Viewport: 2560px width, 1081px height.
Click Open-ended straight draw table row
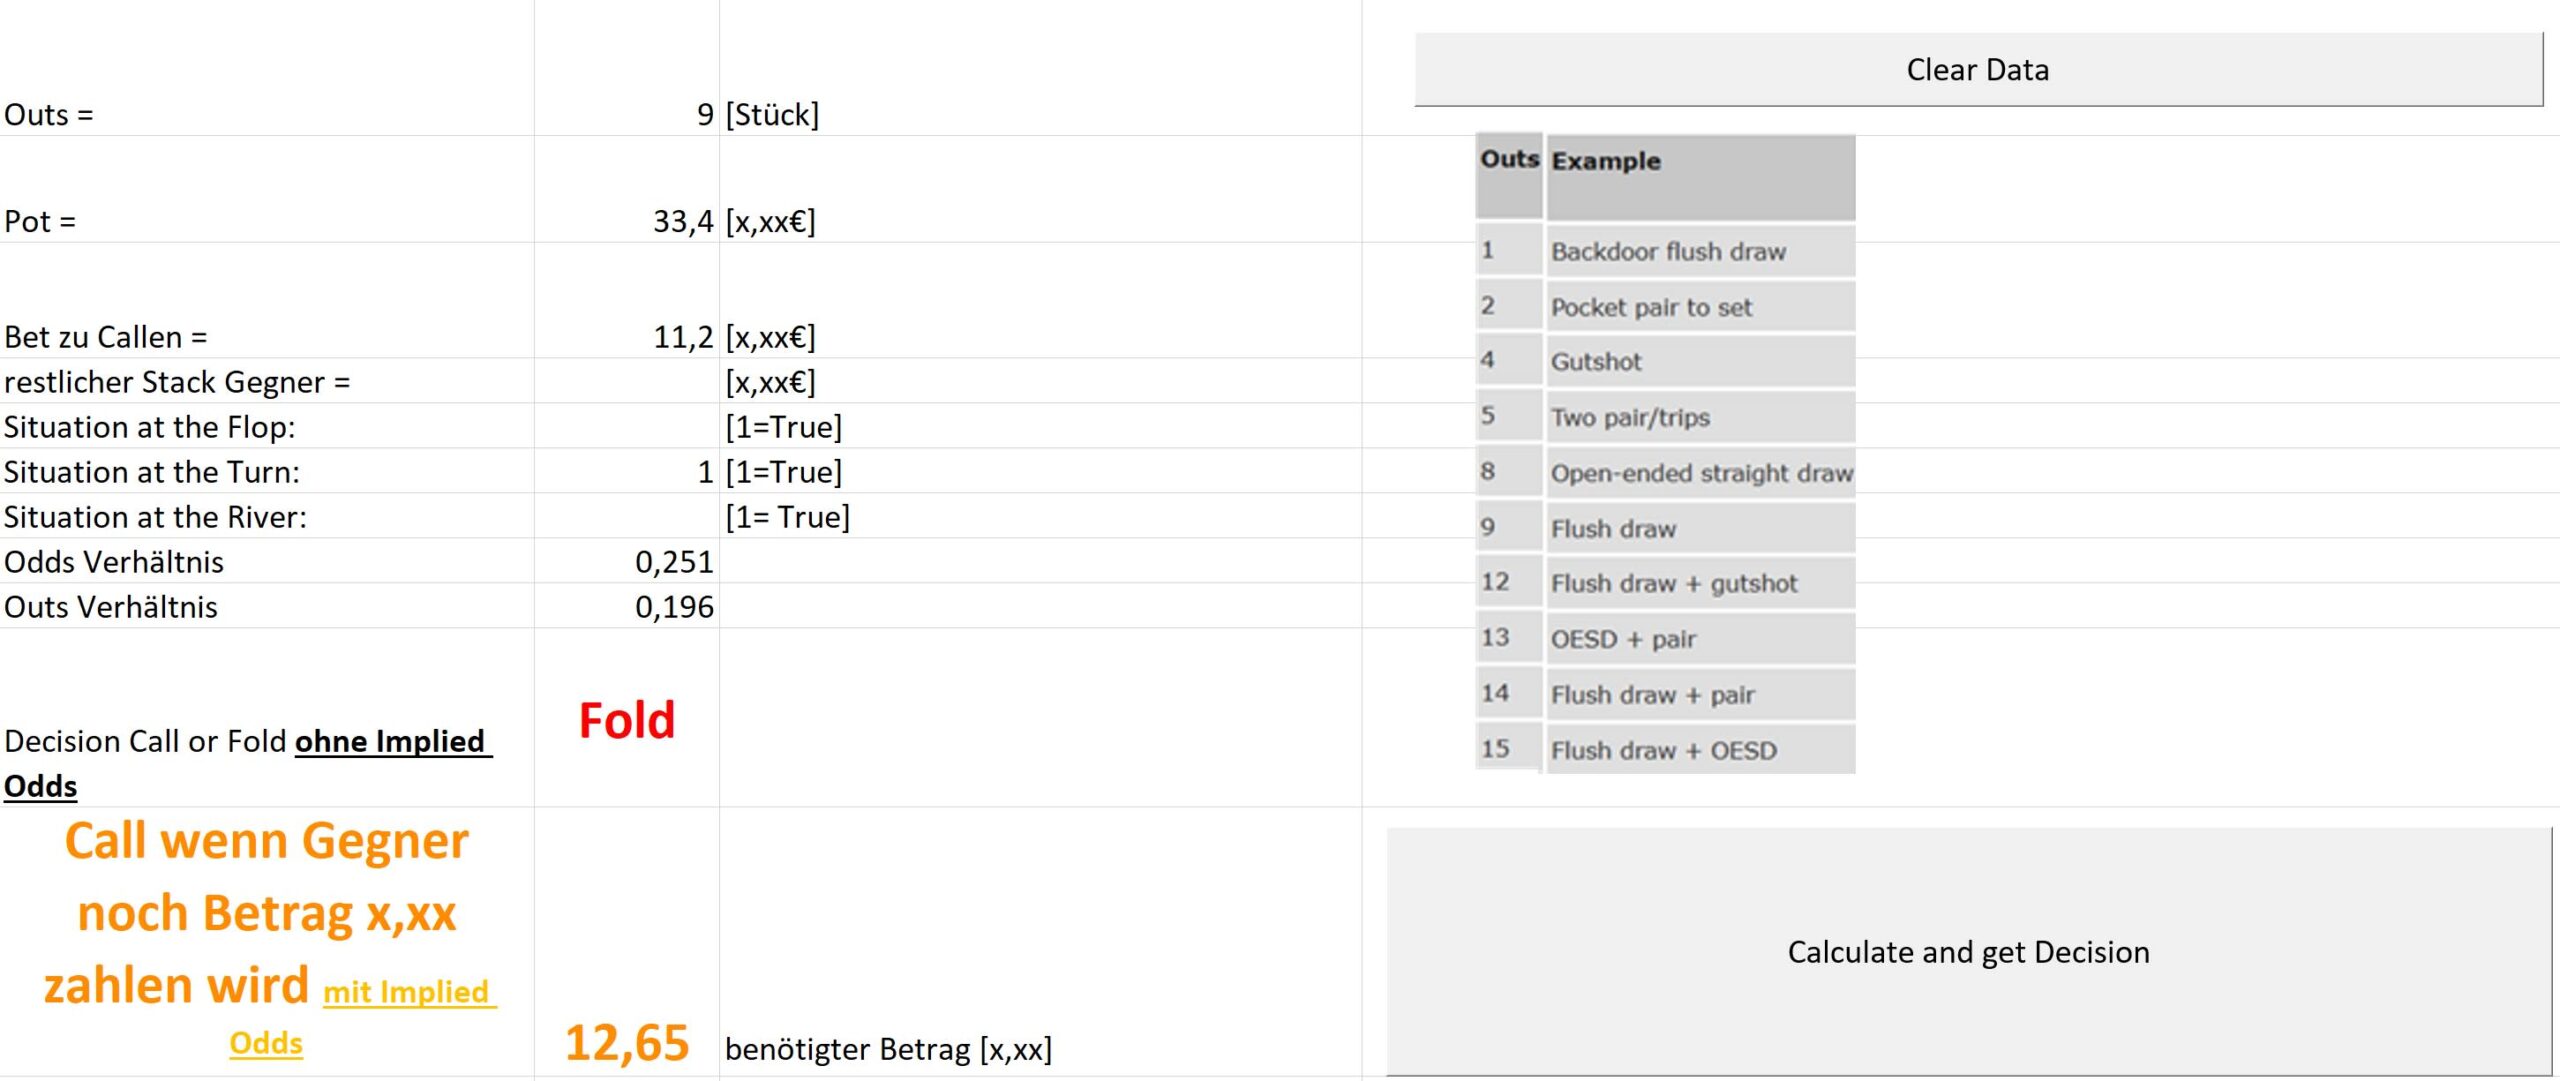1665,472
